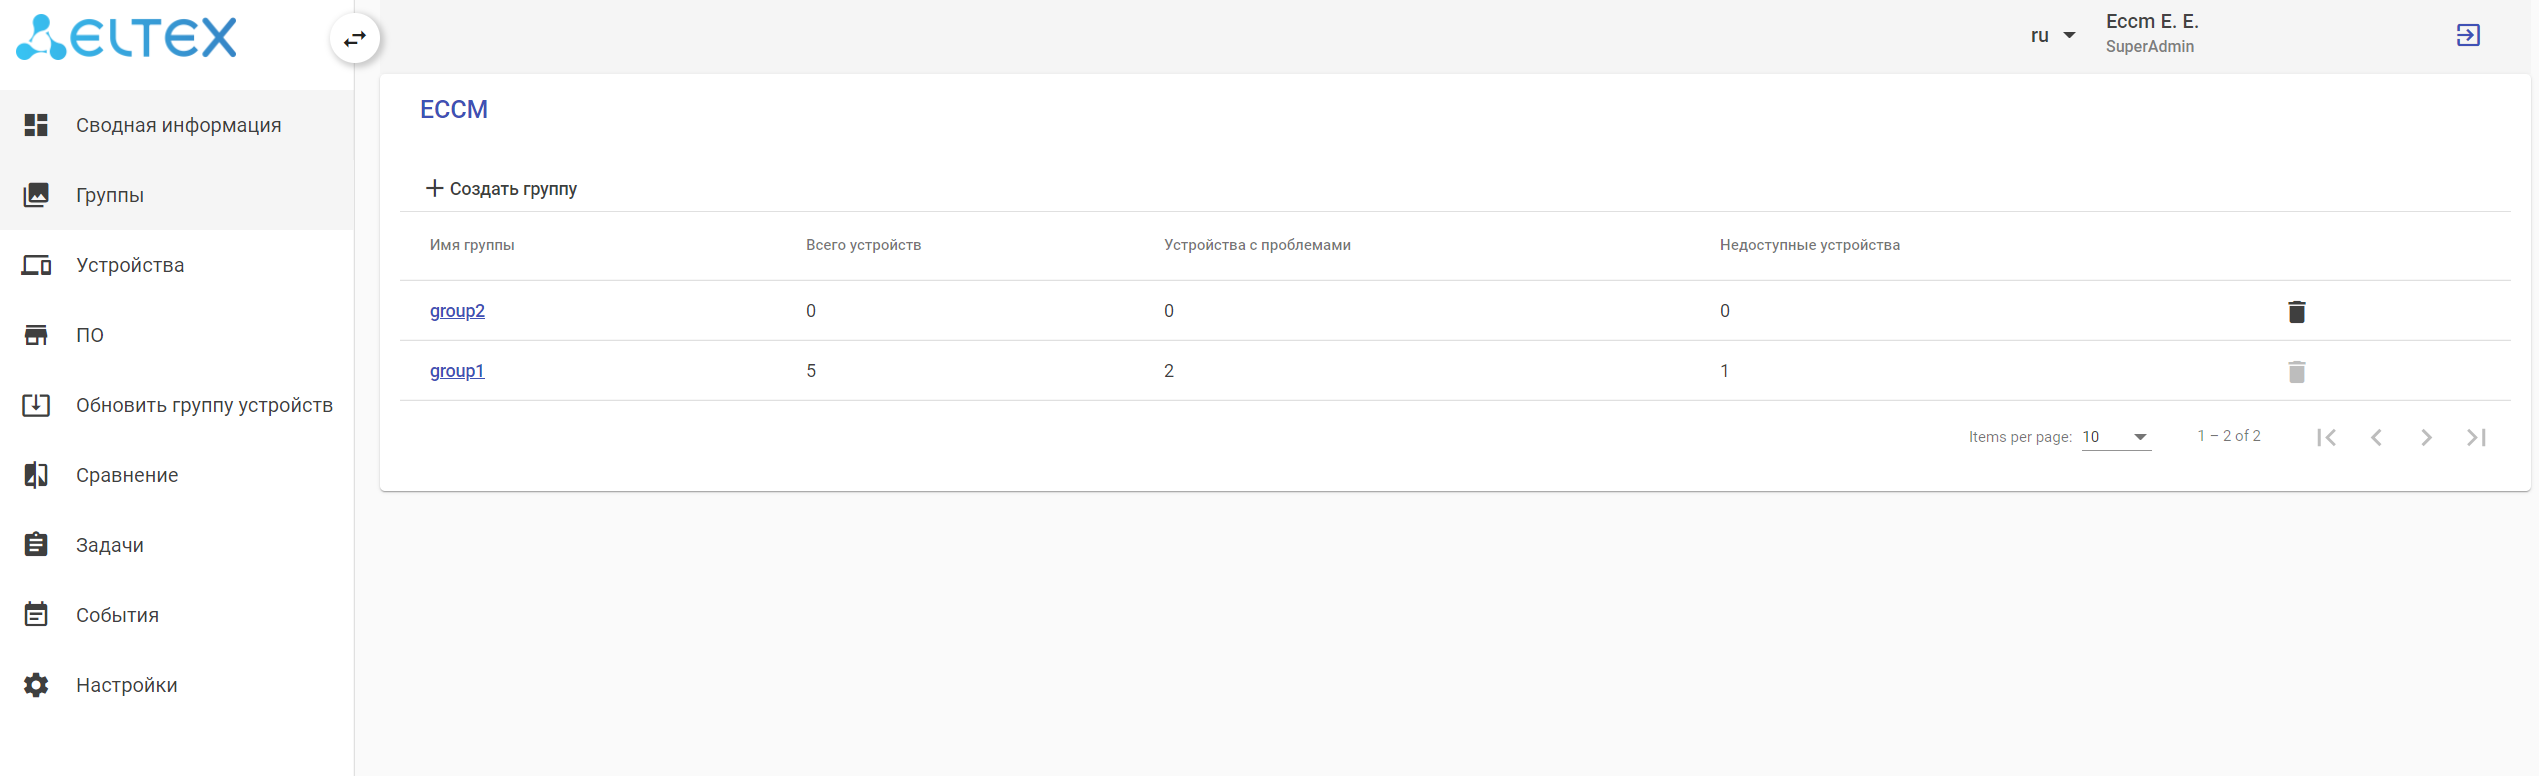The height and width of the screenshot is (776, 2539).
Task: Click the Настройки gear icon
Action: click(x=36, y=685)
